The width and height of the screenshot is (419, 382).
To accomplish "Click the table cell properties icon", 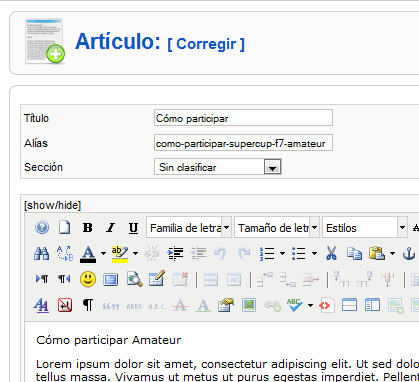I will (234, 279).
